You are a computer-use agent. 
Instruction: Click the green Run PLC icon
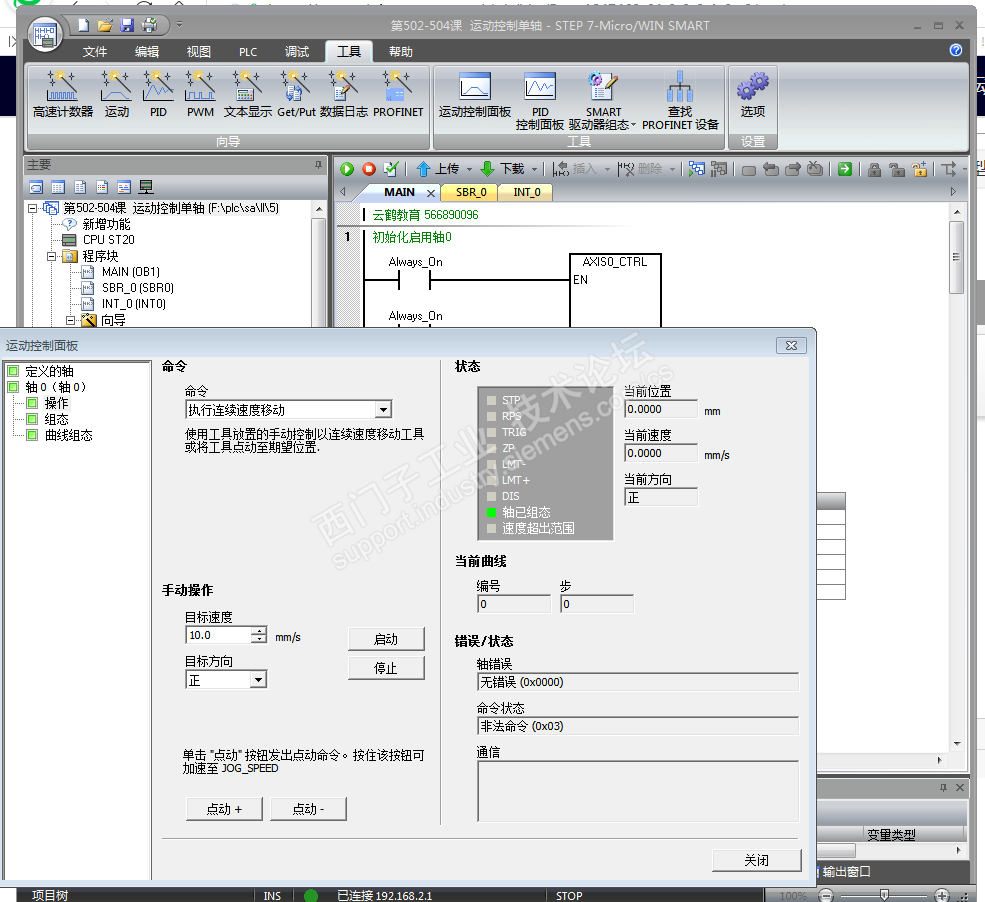click(347, 169)
